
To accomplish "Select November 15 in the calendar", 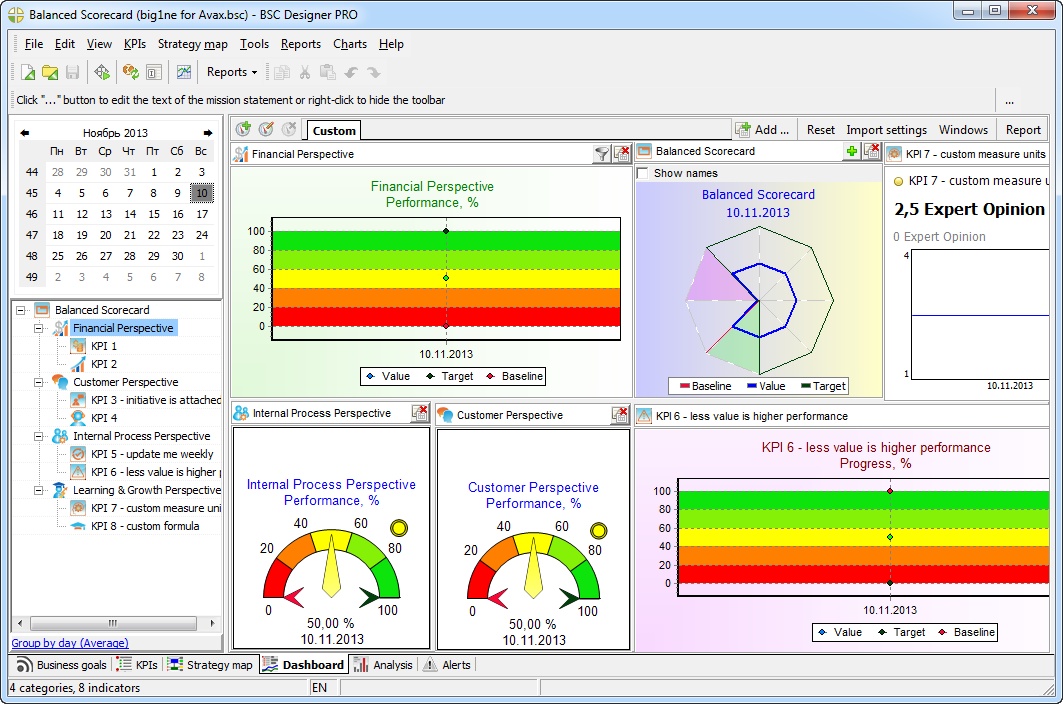I will (x=154, y=214).
